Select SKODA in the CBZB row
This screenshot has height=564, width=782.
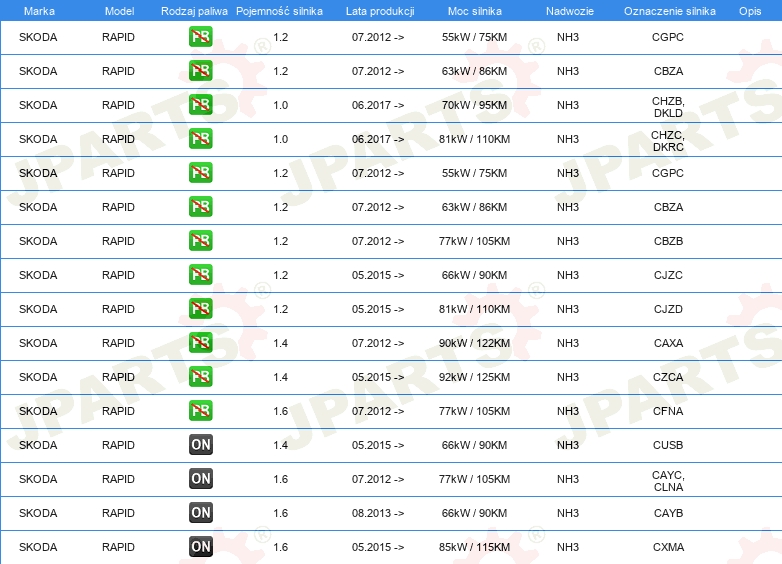coord(38,241)
